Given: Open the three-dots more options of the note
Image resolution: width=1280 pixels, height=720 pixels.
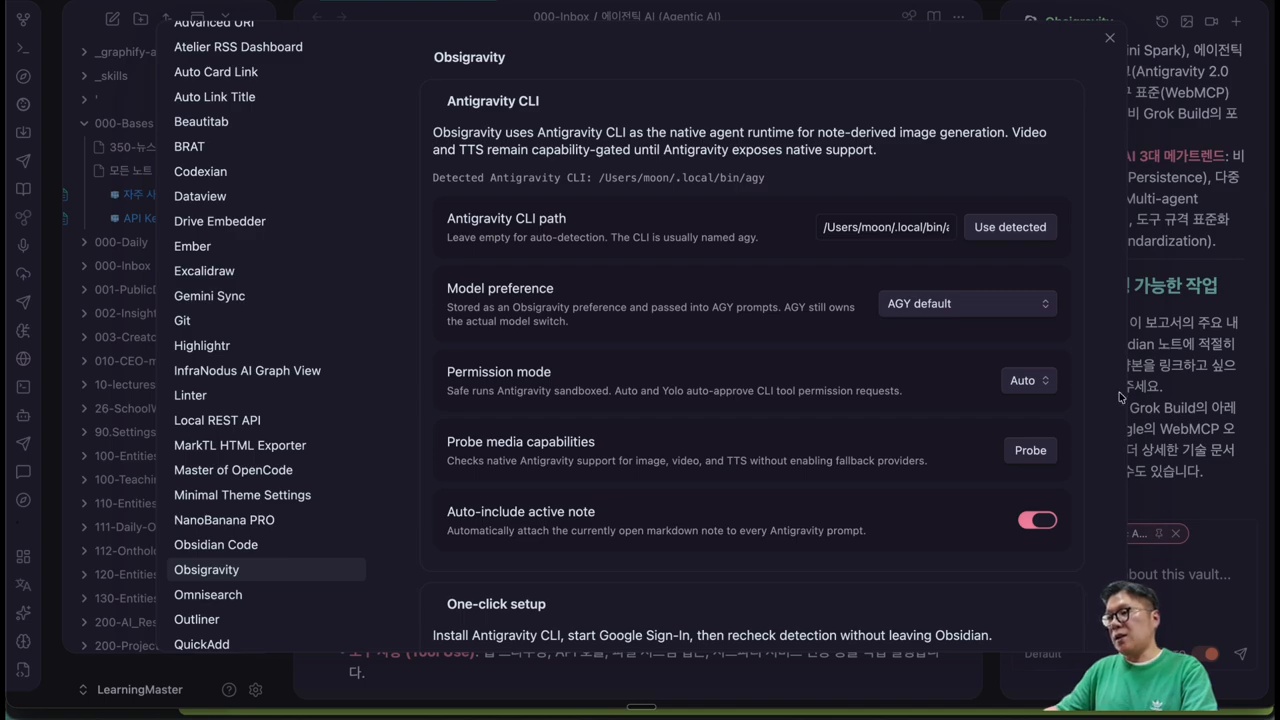Looking at the screenshot, I should [958, 17].
